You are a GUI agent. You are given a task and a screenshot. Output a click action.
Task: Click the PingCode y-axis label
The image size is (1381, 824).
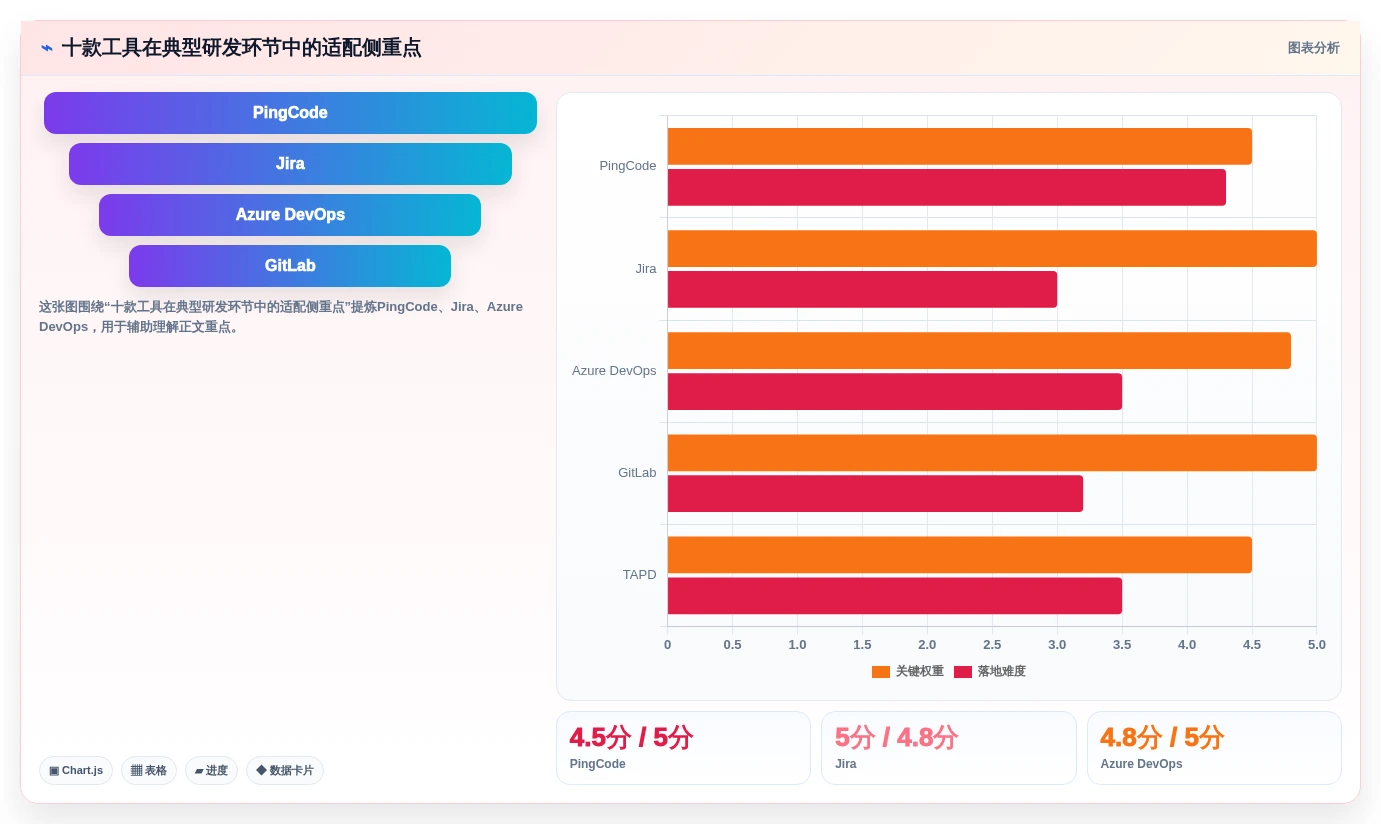(628, 166)
